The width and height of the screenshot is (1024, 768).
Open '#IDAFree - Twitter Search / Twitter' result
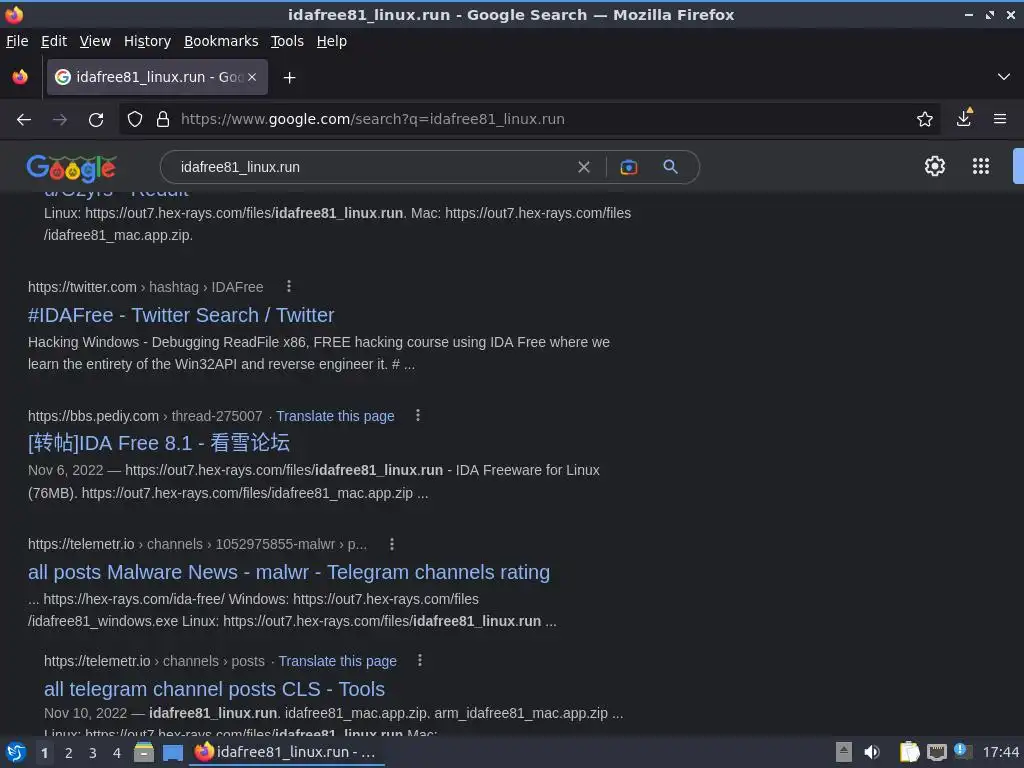click(181, 315)
